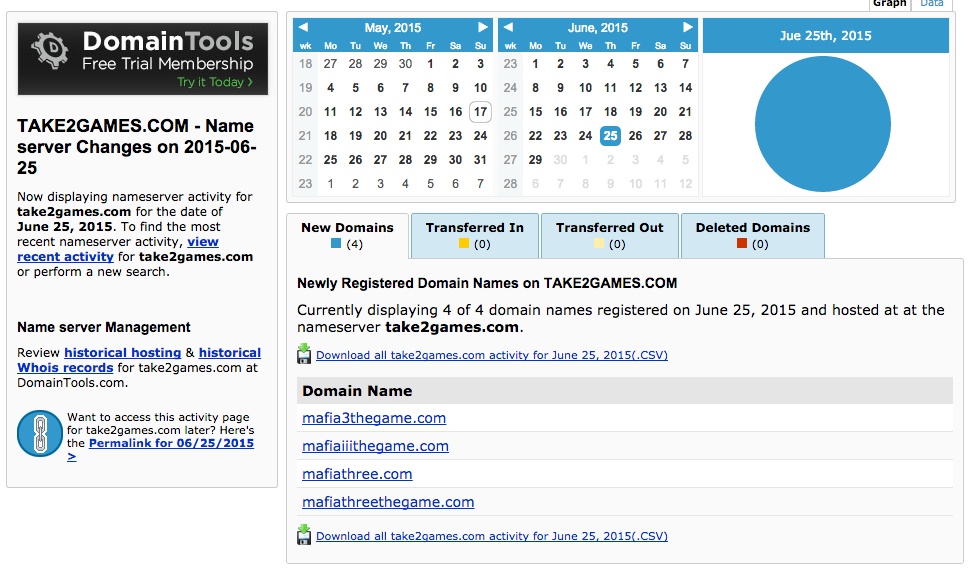Click the blue pie chart circle

tap(823, 124)
